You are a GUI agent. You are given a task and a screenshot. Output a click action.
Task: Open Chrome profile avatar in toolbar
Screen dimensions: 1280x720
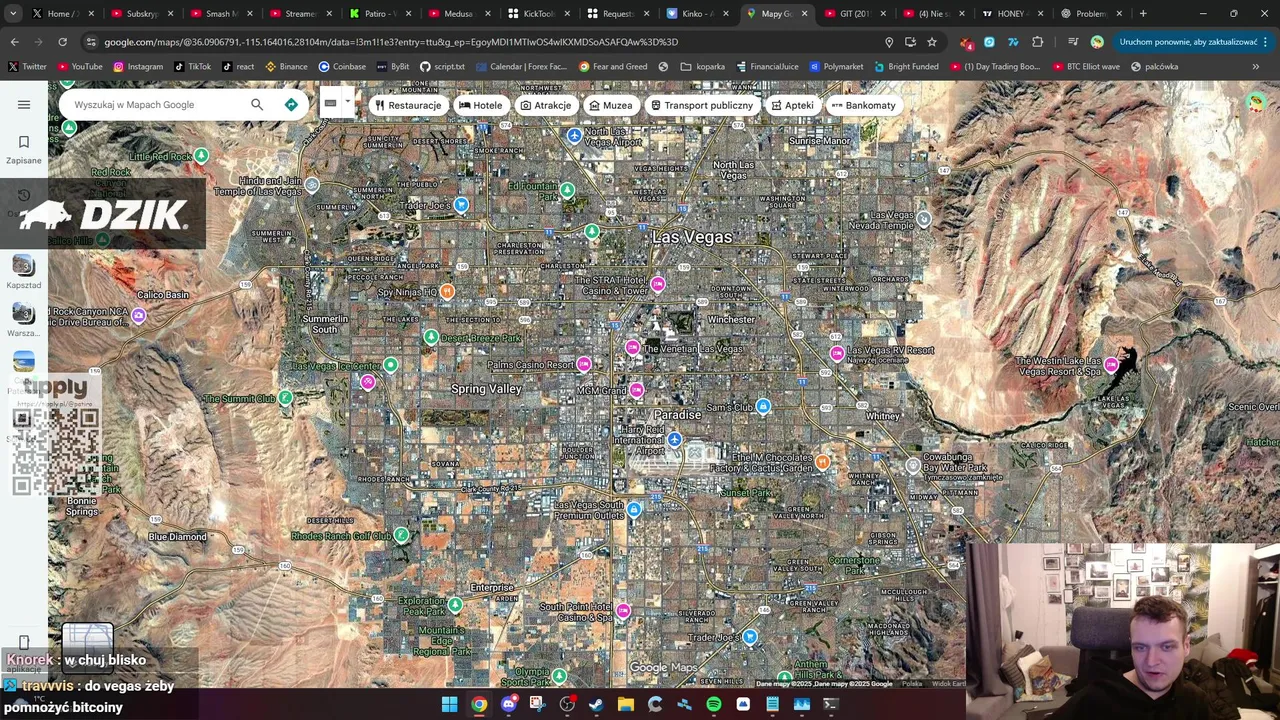1097,42
